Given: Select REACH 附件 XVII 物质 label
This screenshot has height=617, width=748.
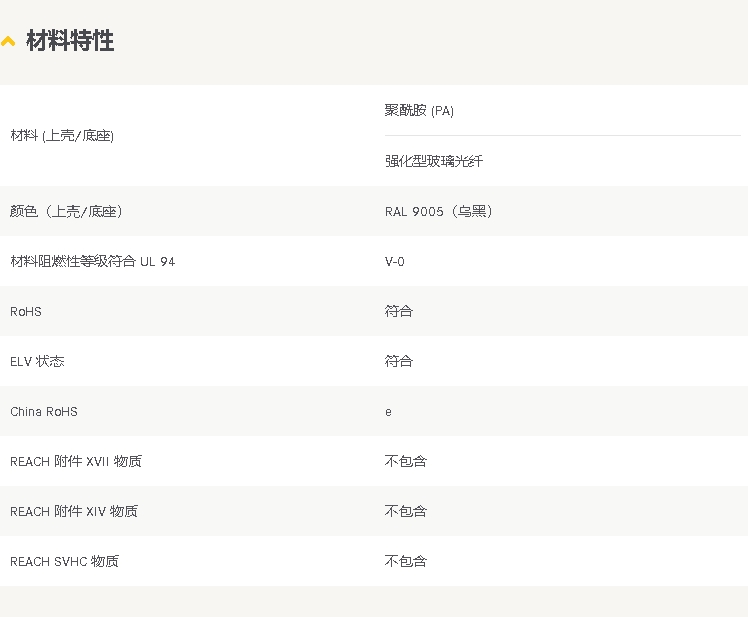Looking at the screenshot, I should (76, 461).
